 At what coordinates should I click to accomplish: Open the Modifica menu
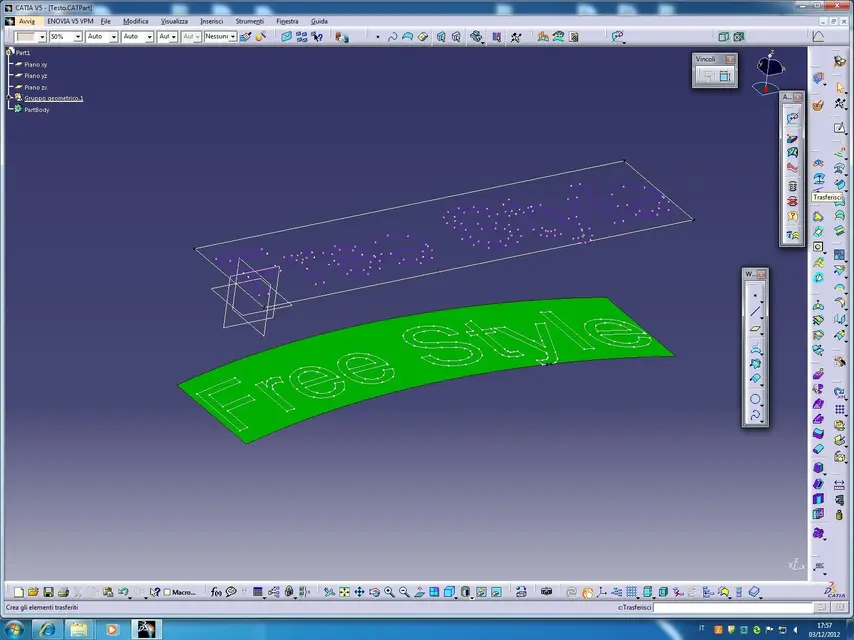136,21
